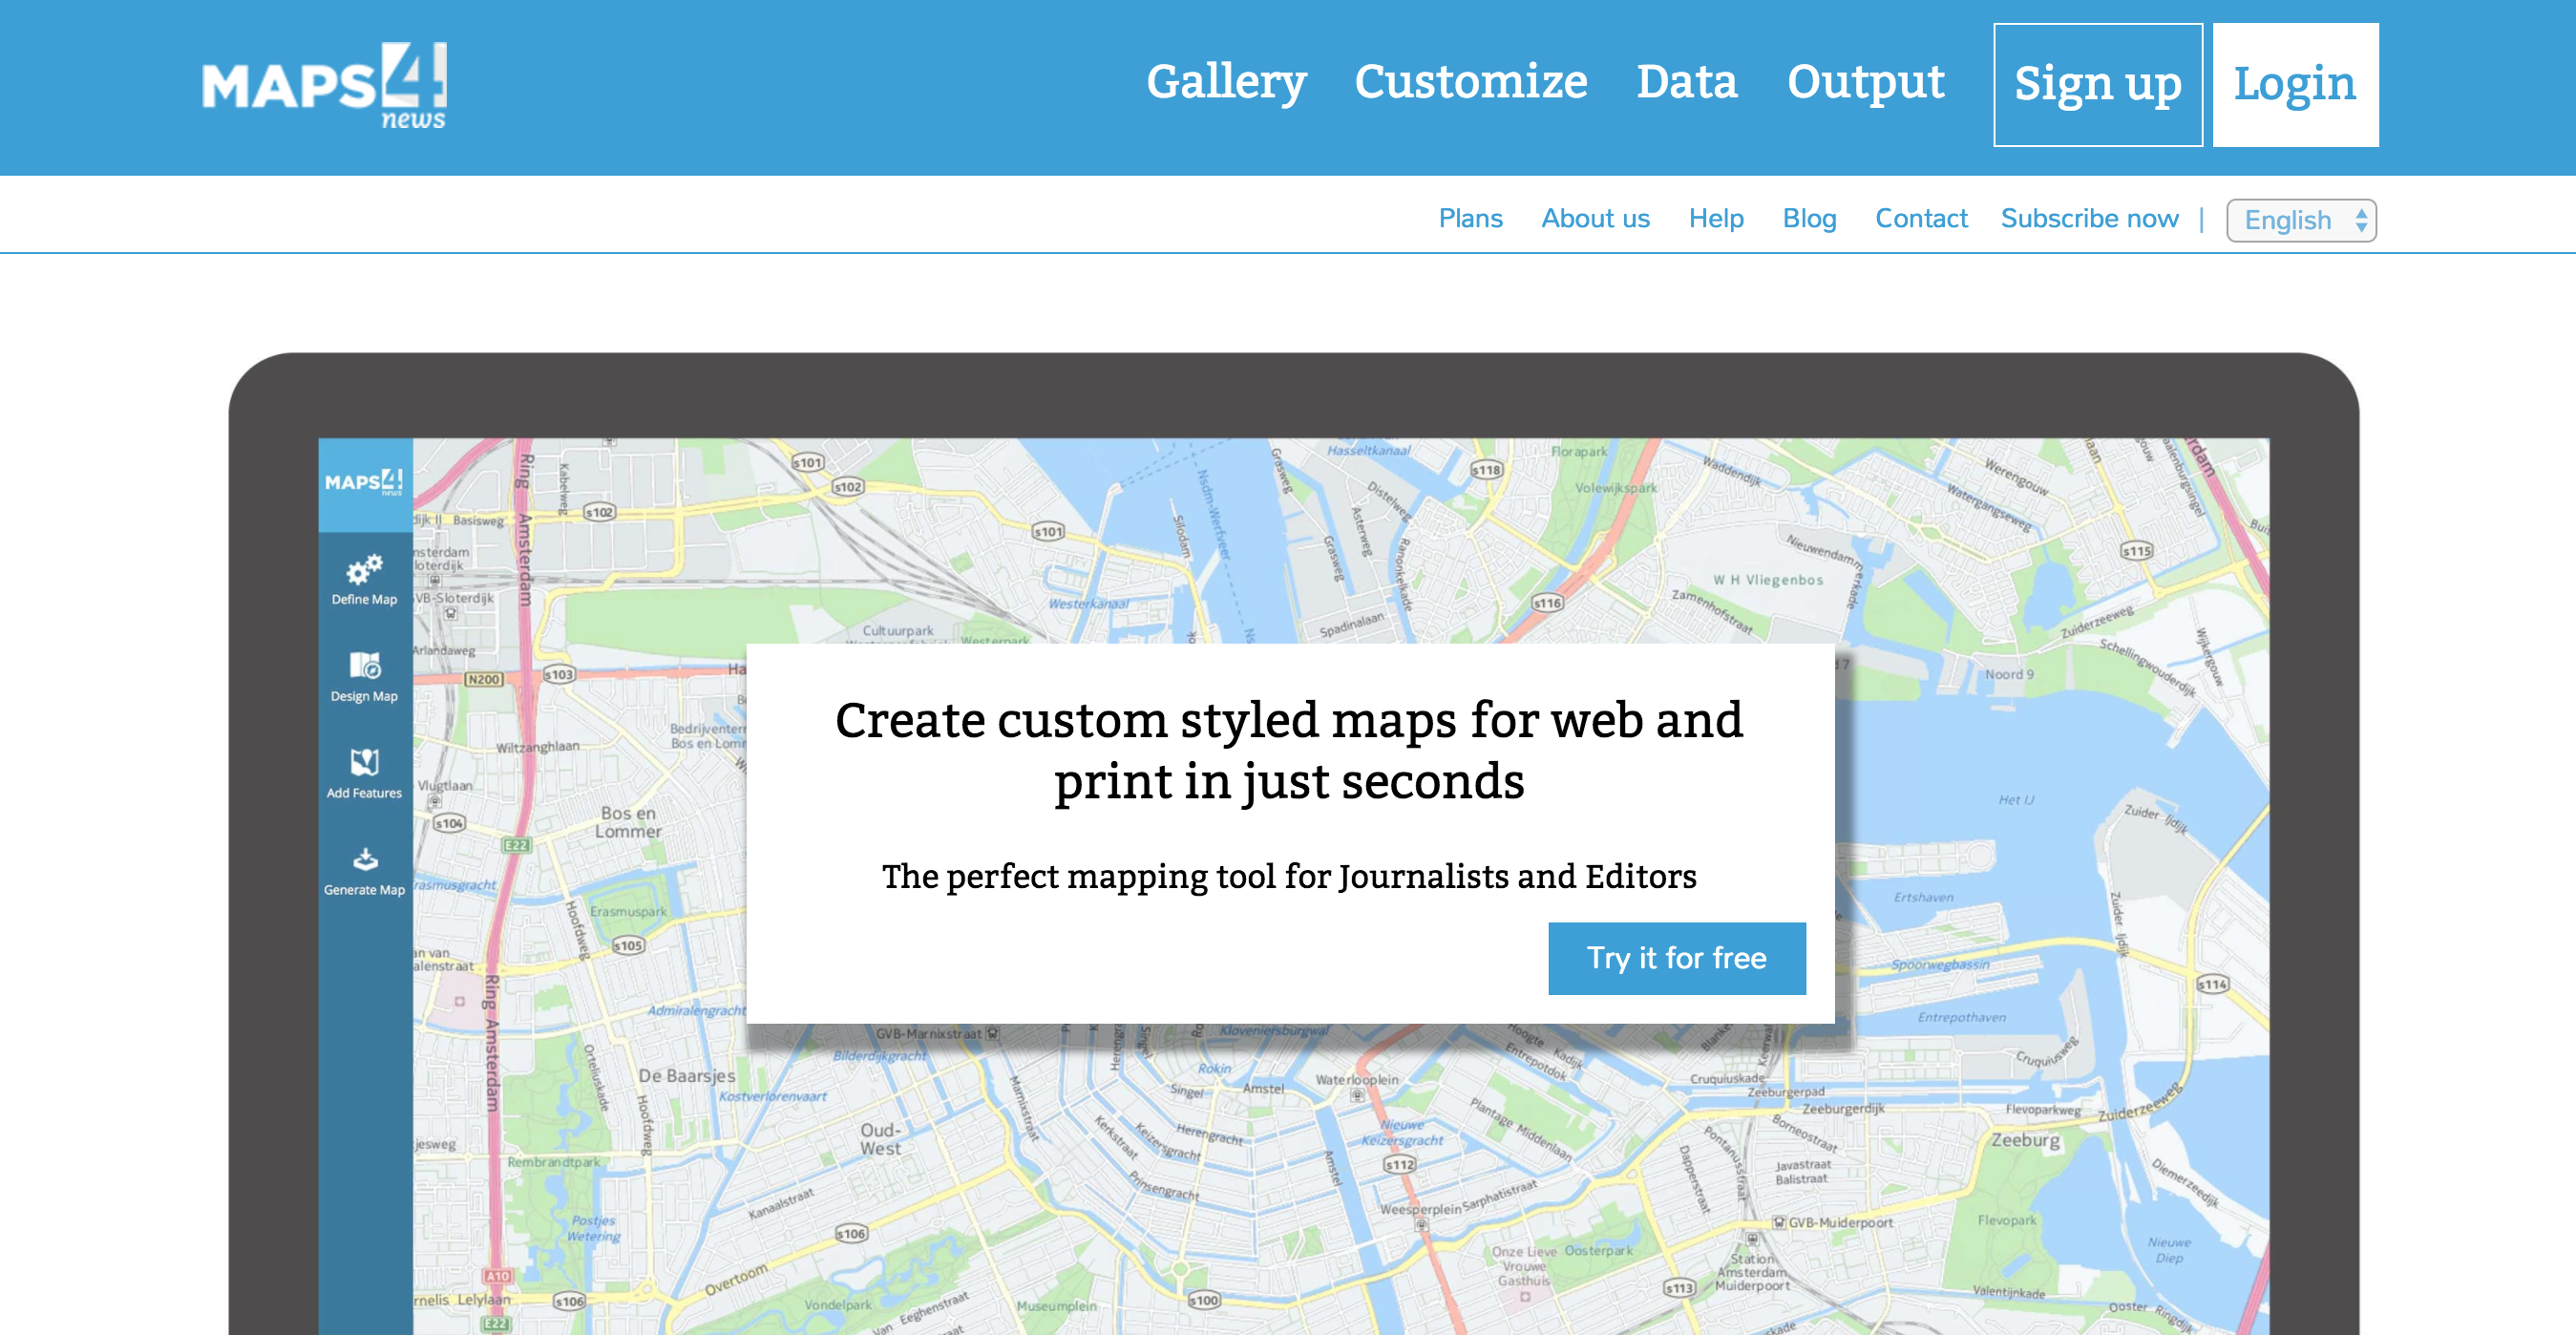
Task: Click the 'Entrepothaven' map label
Action: [x=1961, y=1017]
